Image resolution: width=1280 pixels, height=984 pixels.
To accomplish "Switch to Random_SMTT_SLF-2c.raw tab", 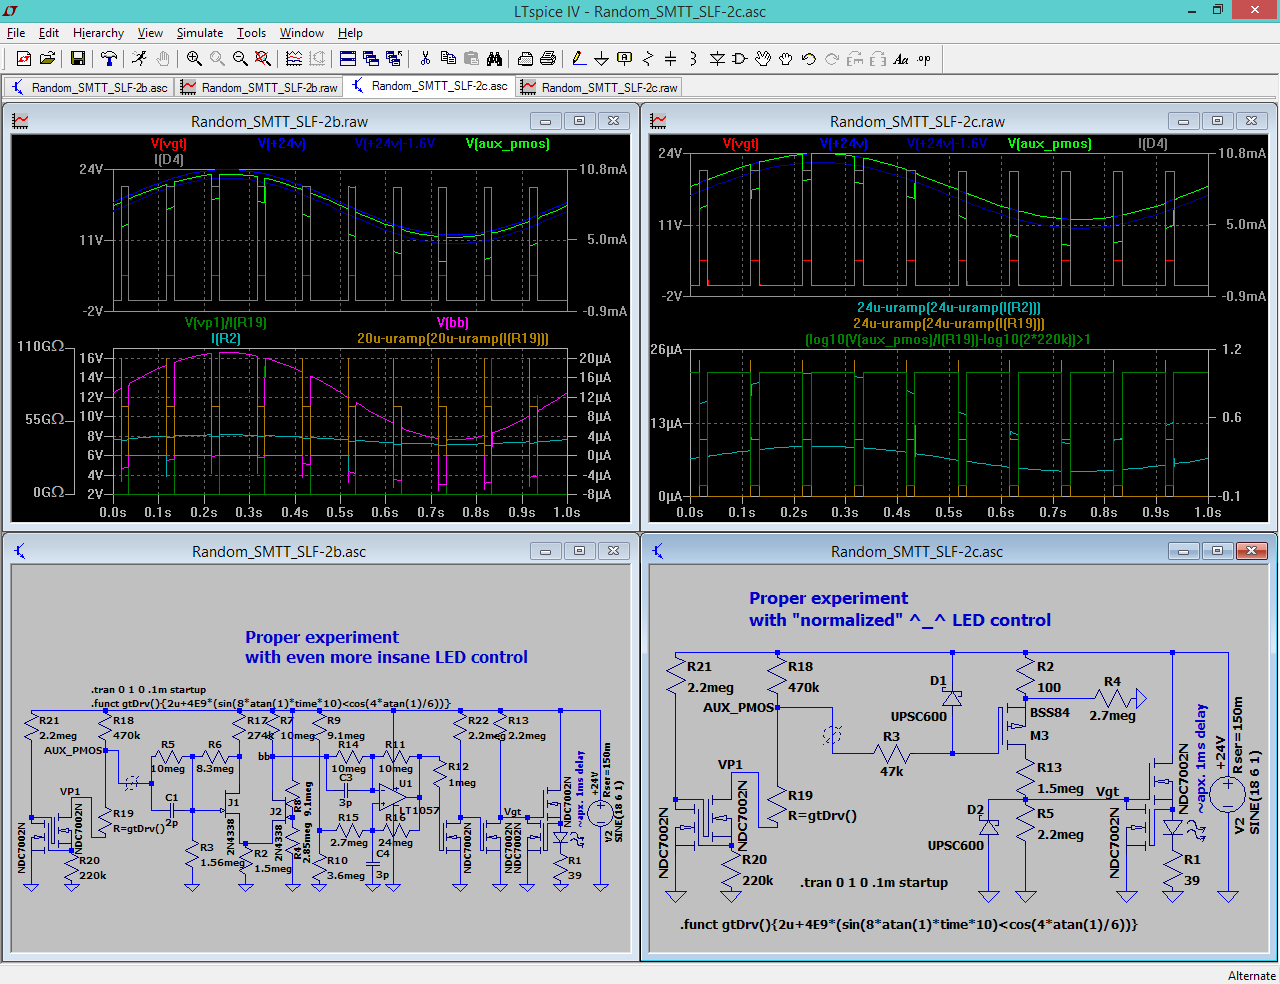I will coord(599,87).
